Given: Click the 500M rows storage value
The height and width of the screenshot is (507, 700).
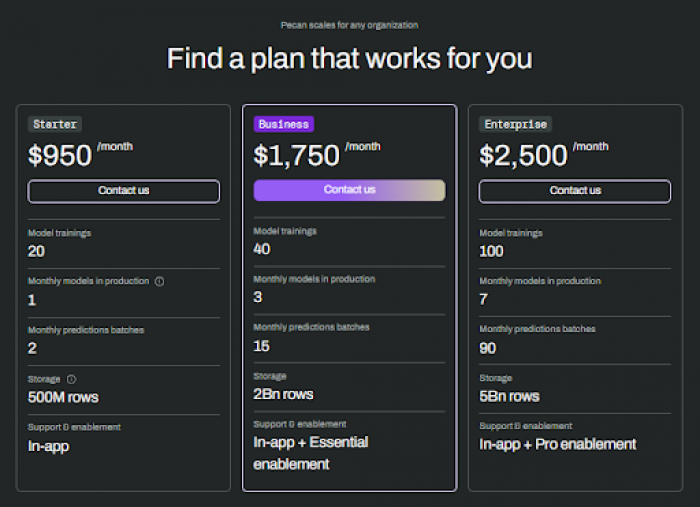Looking at the screenshot, I should point(63,397).
